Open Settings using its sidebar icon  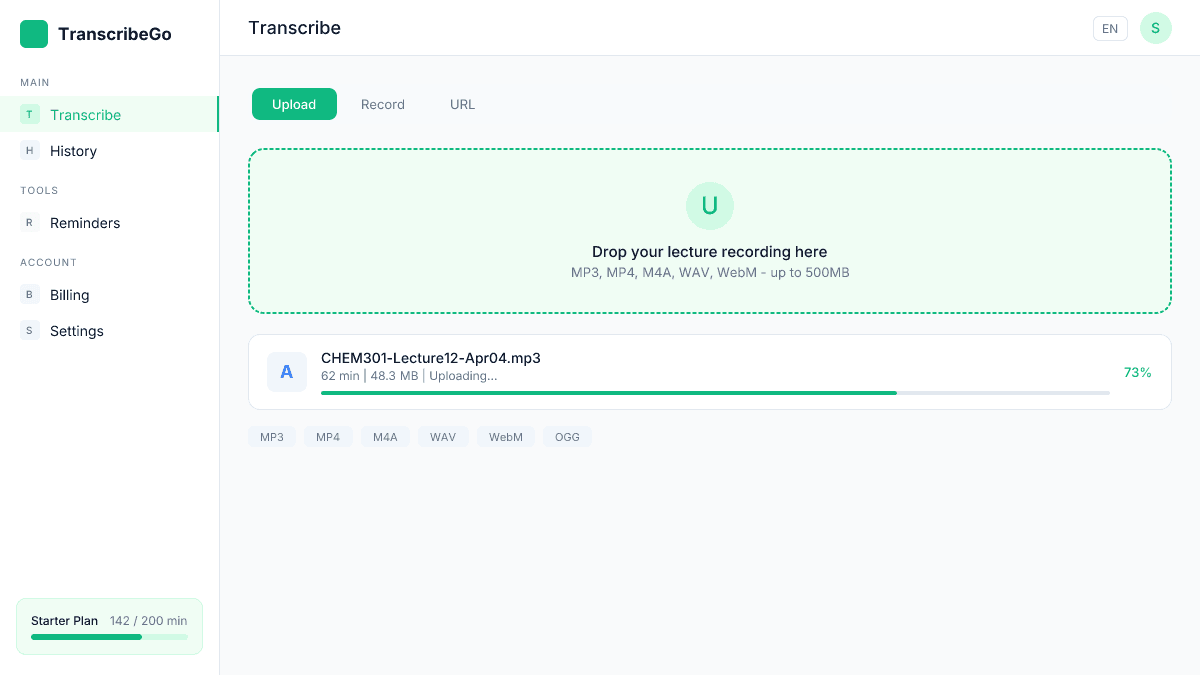point(29,331)
